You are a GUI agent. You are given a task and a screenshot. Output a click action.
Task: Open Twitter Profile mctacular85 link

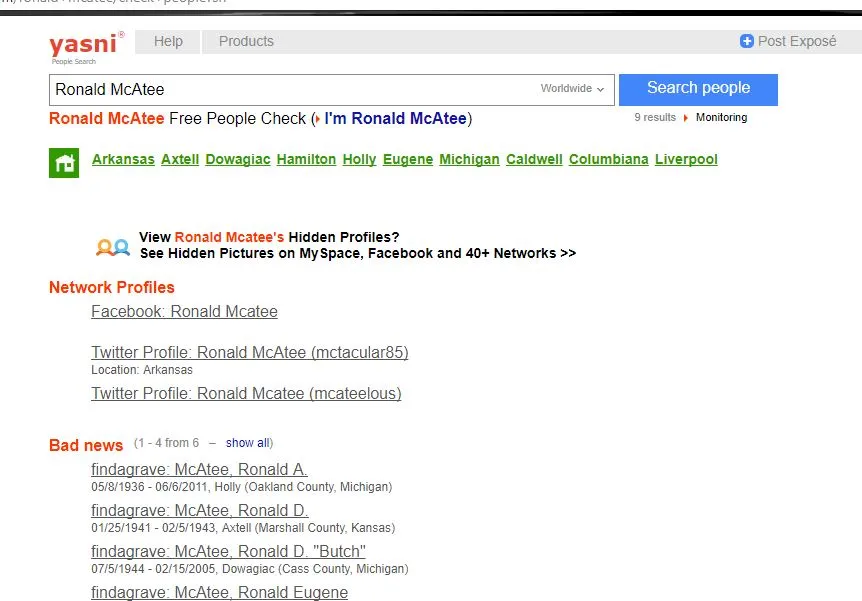pyautogui.click(x=250, y=352)
